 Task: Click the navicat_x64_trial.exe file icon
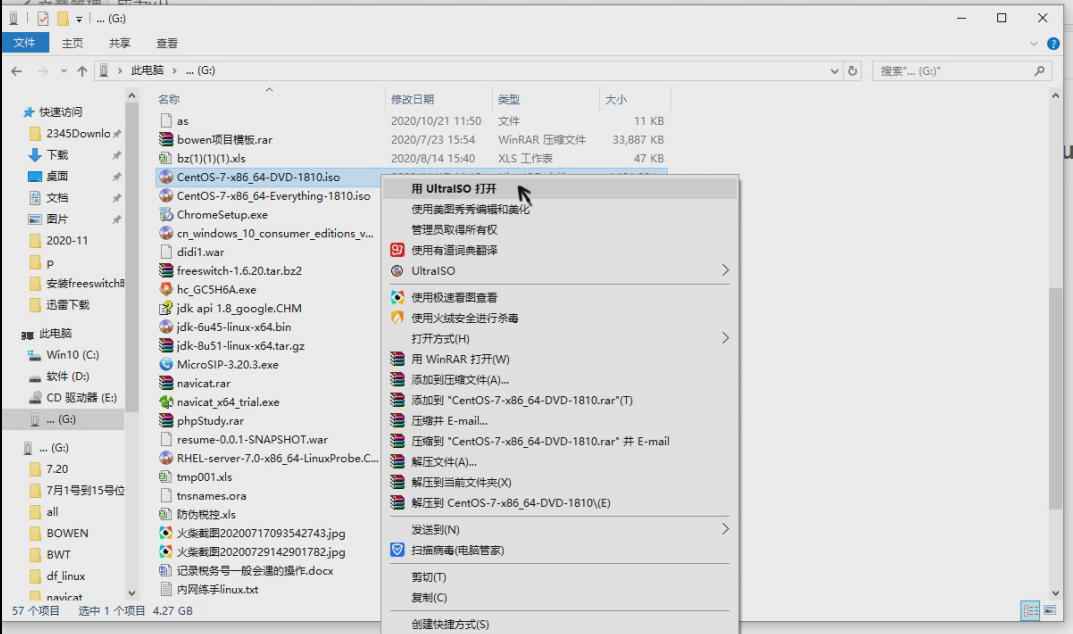[166, 402]
